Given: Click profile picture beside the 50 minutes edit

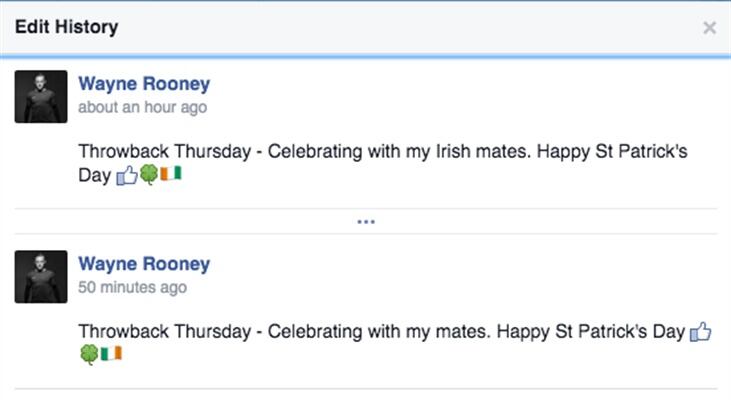Looking at the screenshot, I should pyautogui.click(x=41, y=276).
